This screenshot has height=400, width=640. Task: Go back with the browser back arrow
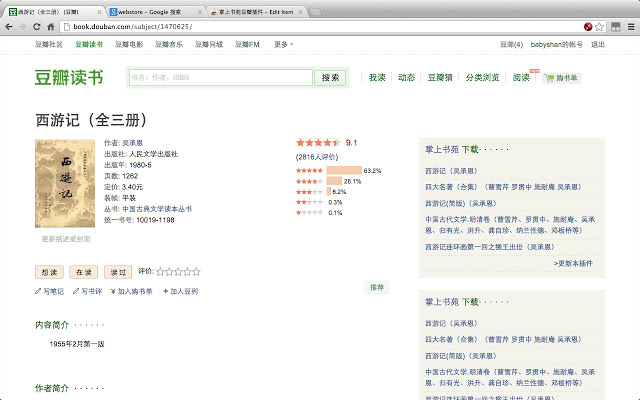click(9, 27)
